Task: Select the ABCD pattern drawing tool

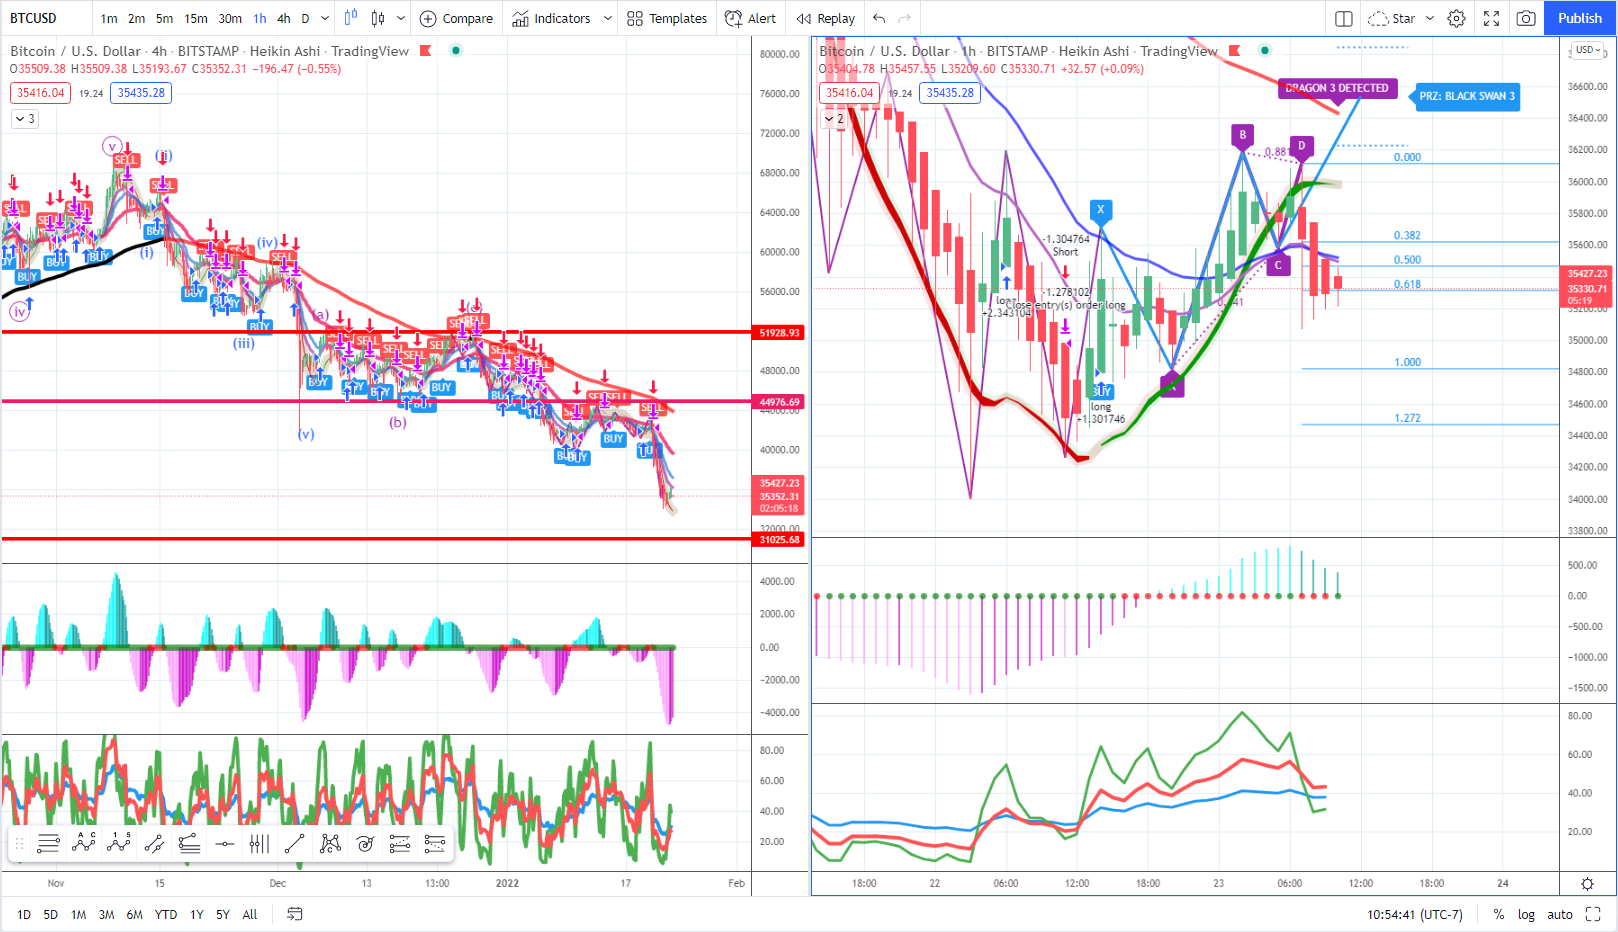Action: [x=84, y=844]
